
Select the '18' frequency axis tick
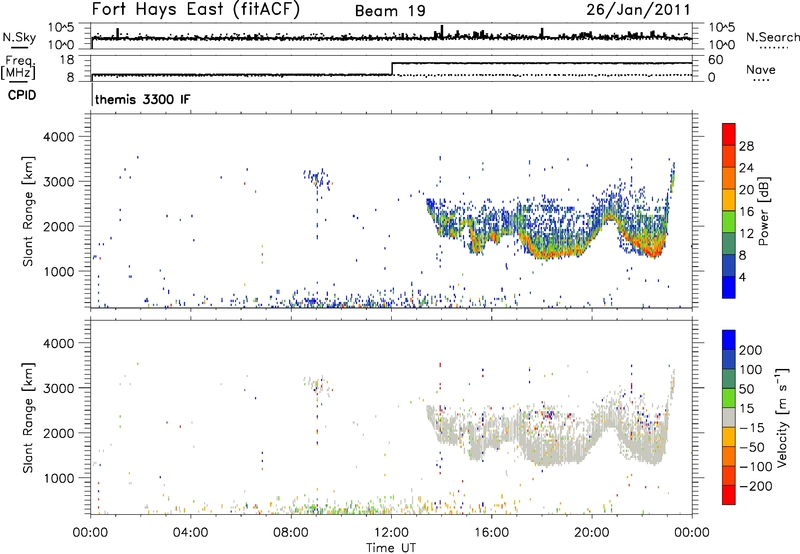click(x=66, y=60)
